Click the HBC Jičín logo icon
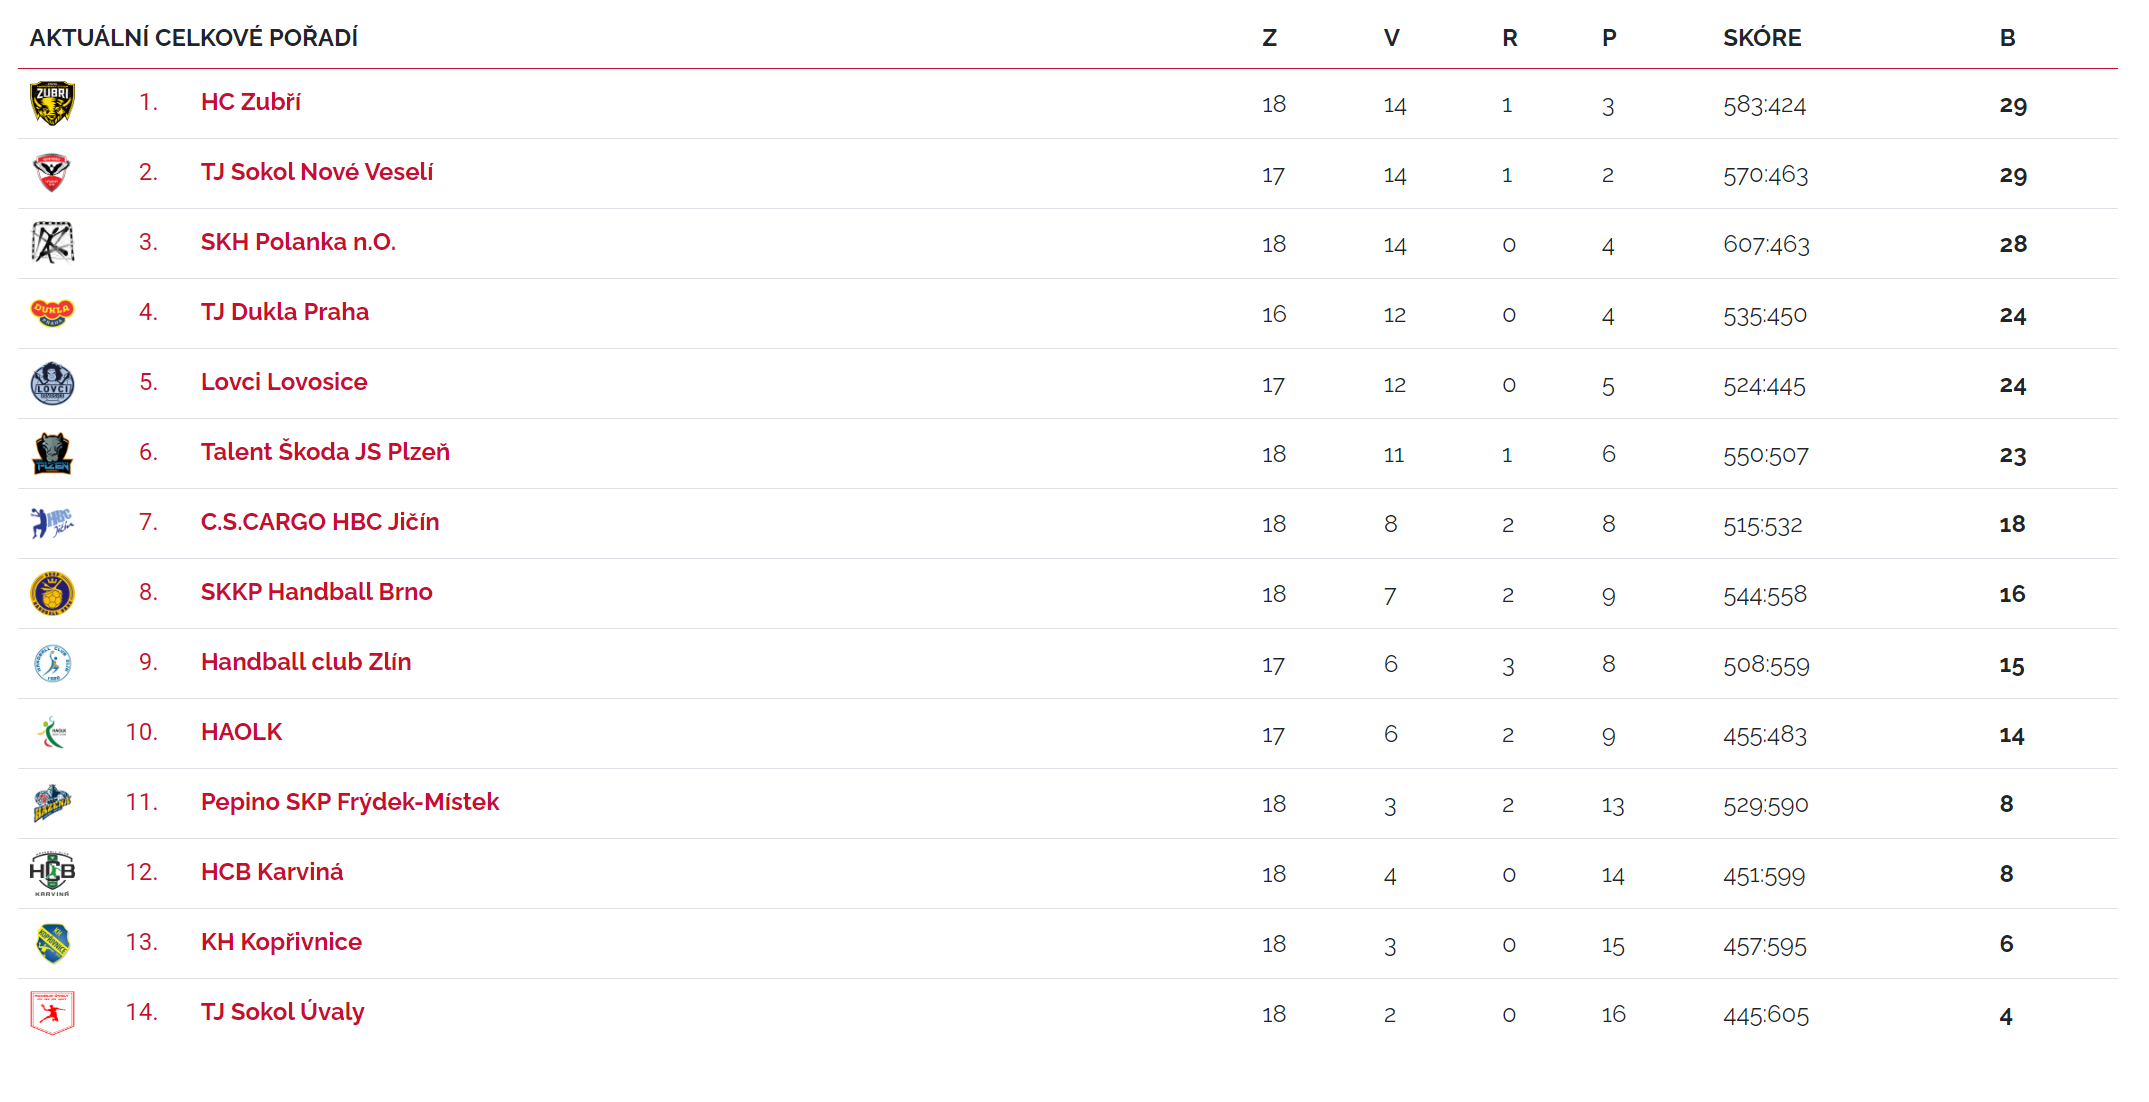The width and height of the screenshot is (2149, 1102). click(52, 523)
